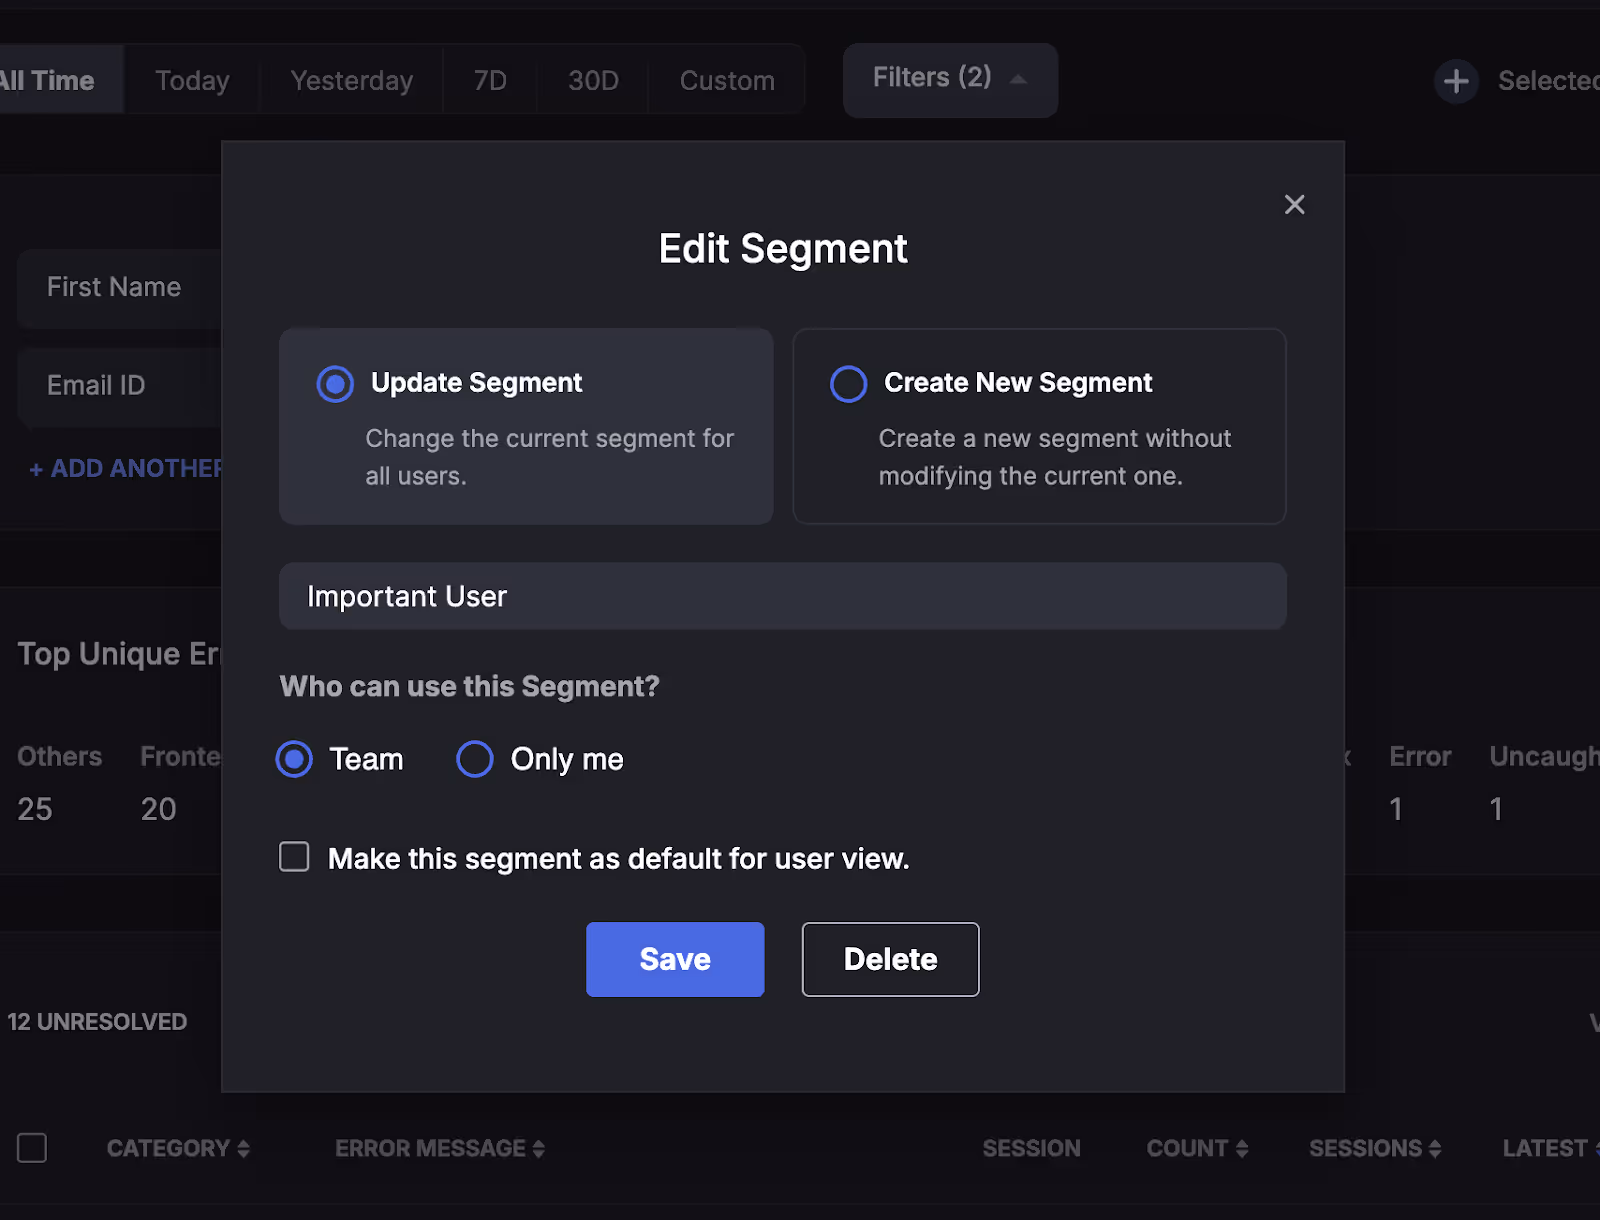Check the table header select-all checkbox
This screenshot has width=1600, height=1220.
(x=32, y=1148)
